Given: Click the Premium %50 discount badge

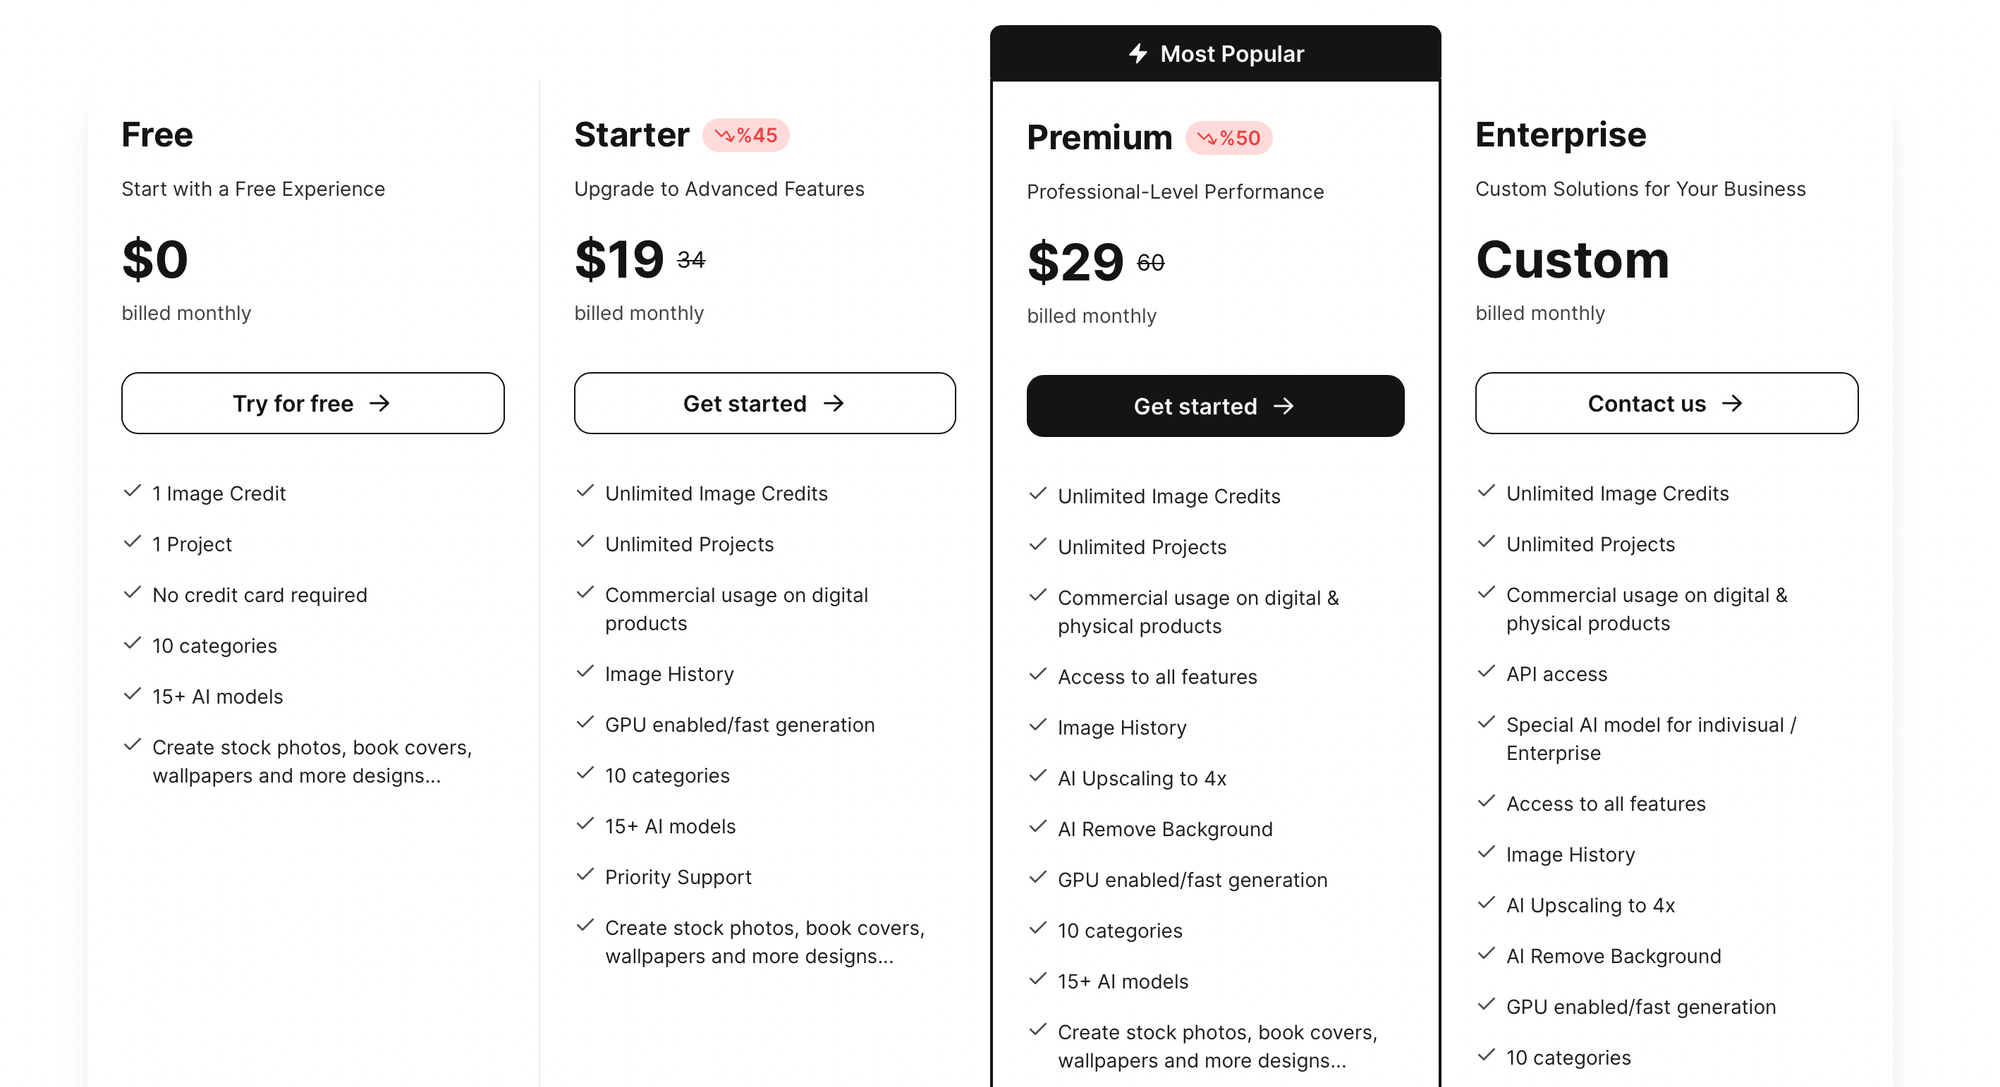Looking at the screenshot, I should click(x=1229, y=138).
